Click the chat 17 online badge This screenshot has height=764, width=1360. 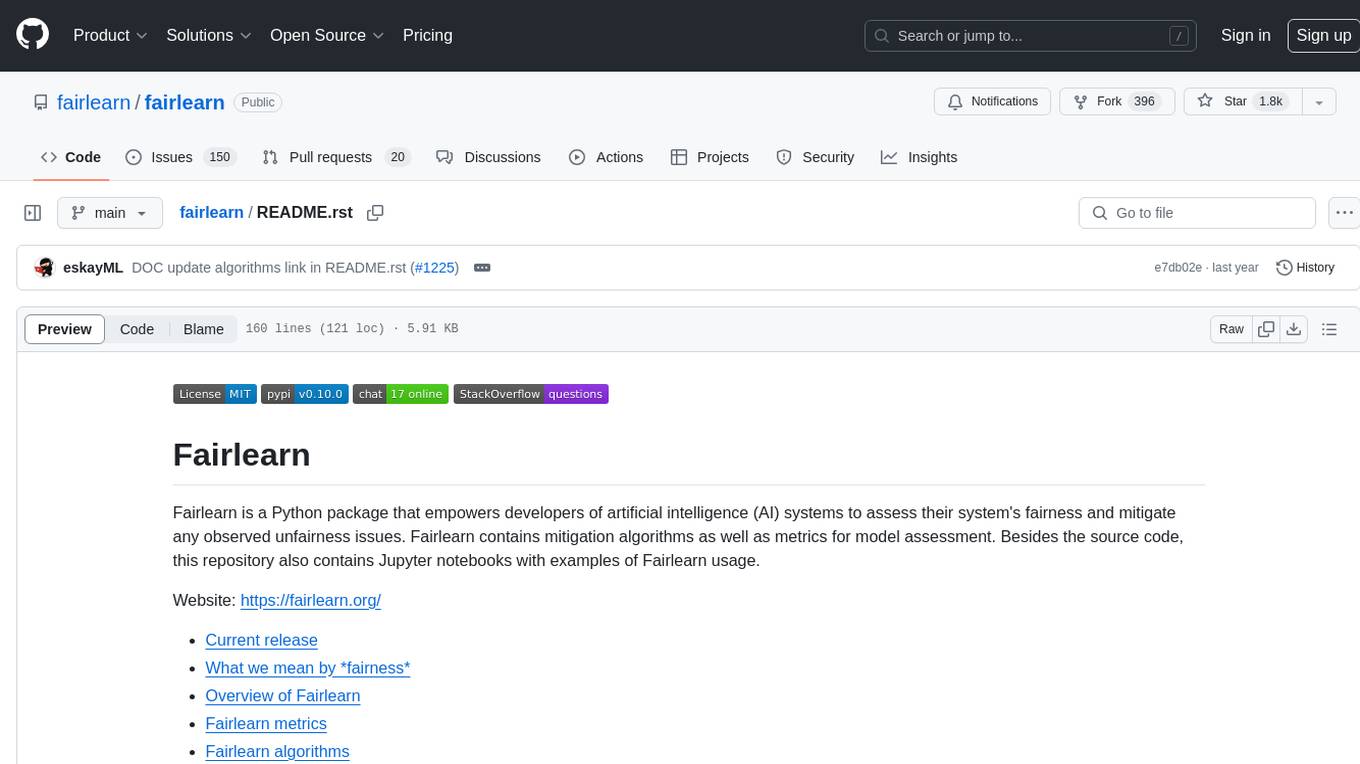point(401,394)
